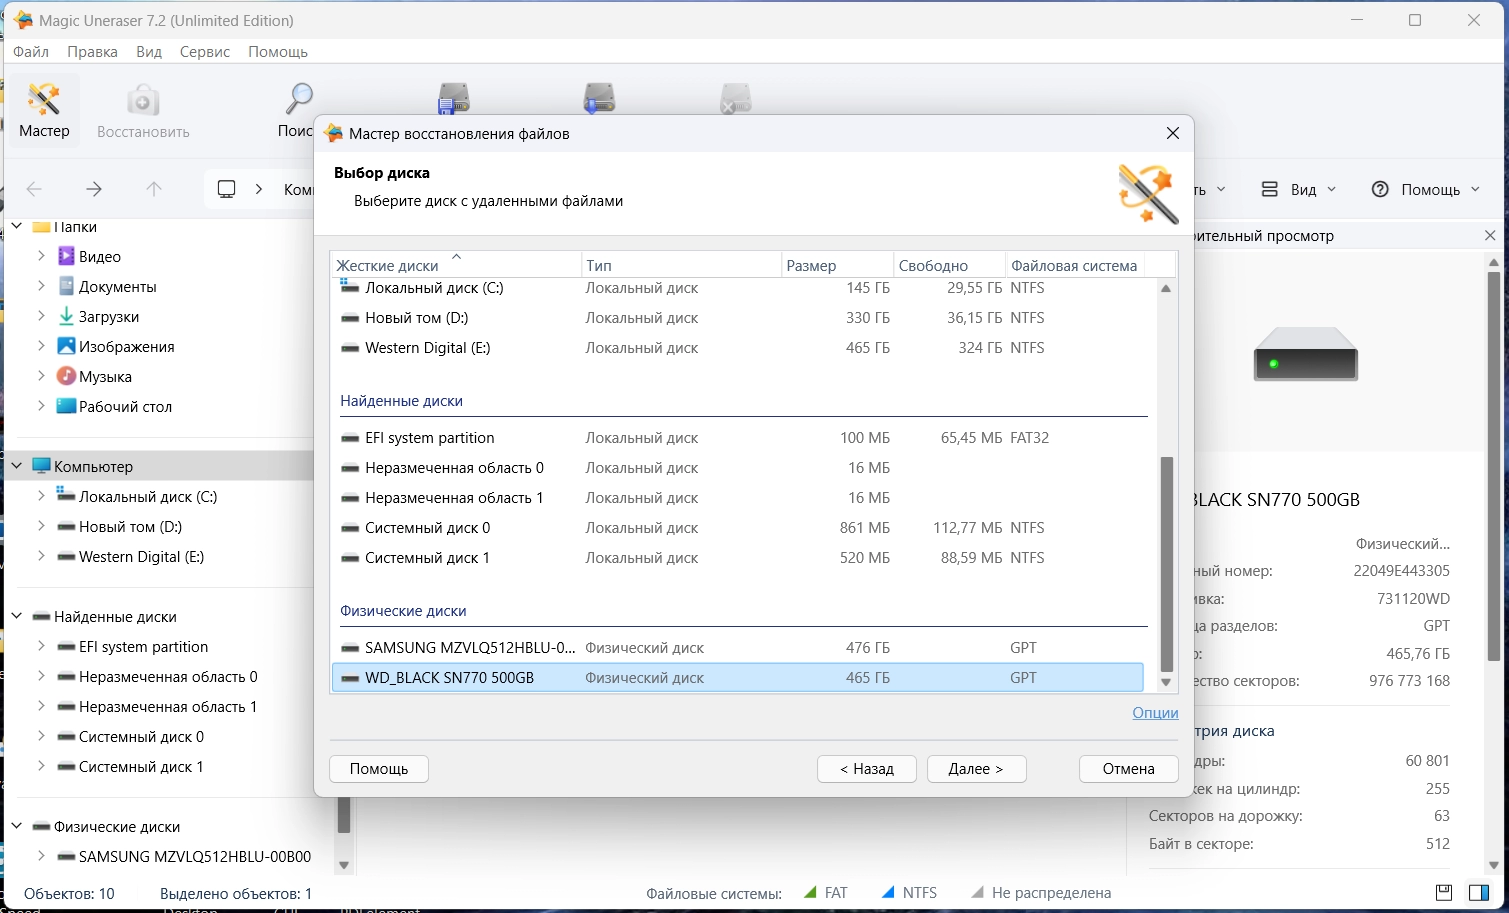Expand the Видео folder in tree

[41, 256]
